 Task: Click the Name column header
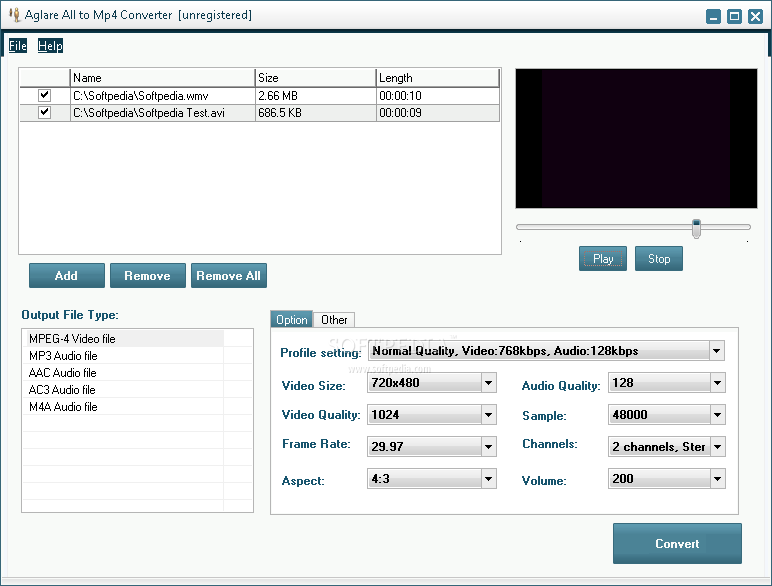[162, 78]
